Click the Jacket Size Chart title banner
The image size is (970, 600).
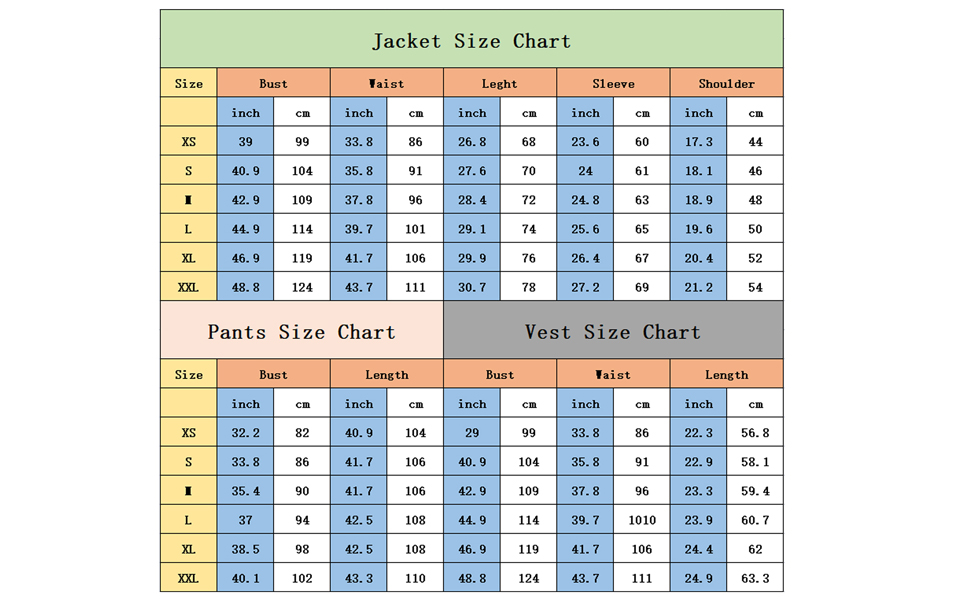click(x=471, y=39)
